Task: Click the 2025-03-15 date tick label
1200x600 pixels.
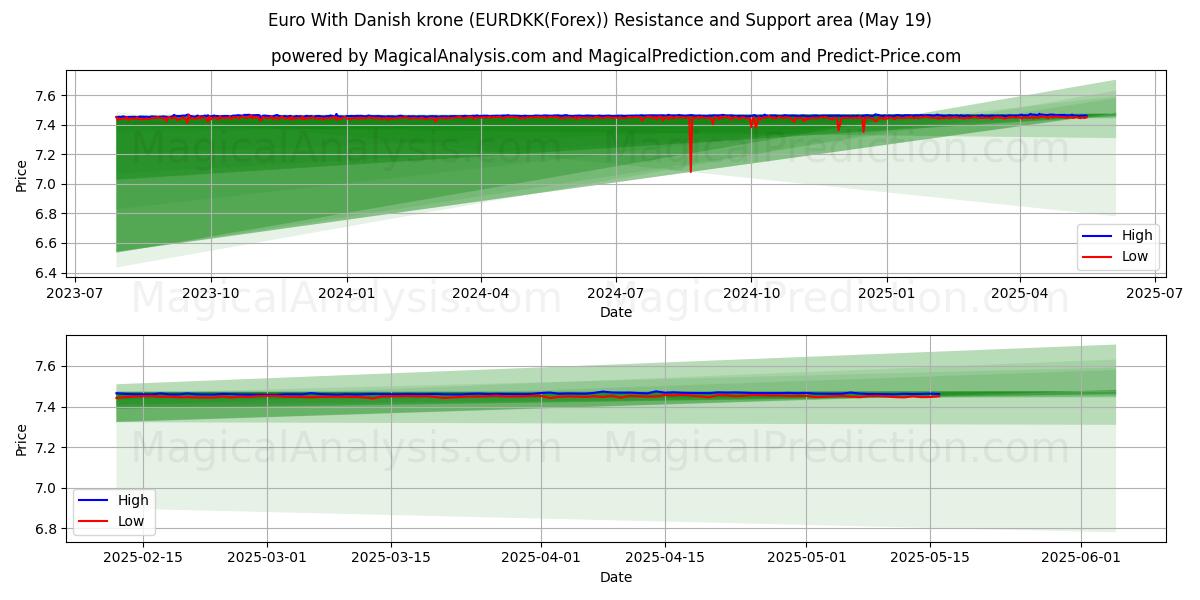Action: 391,558
